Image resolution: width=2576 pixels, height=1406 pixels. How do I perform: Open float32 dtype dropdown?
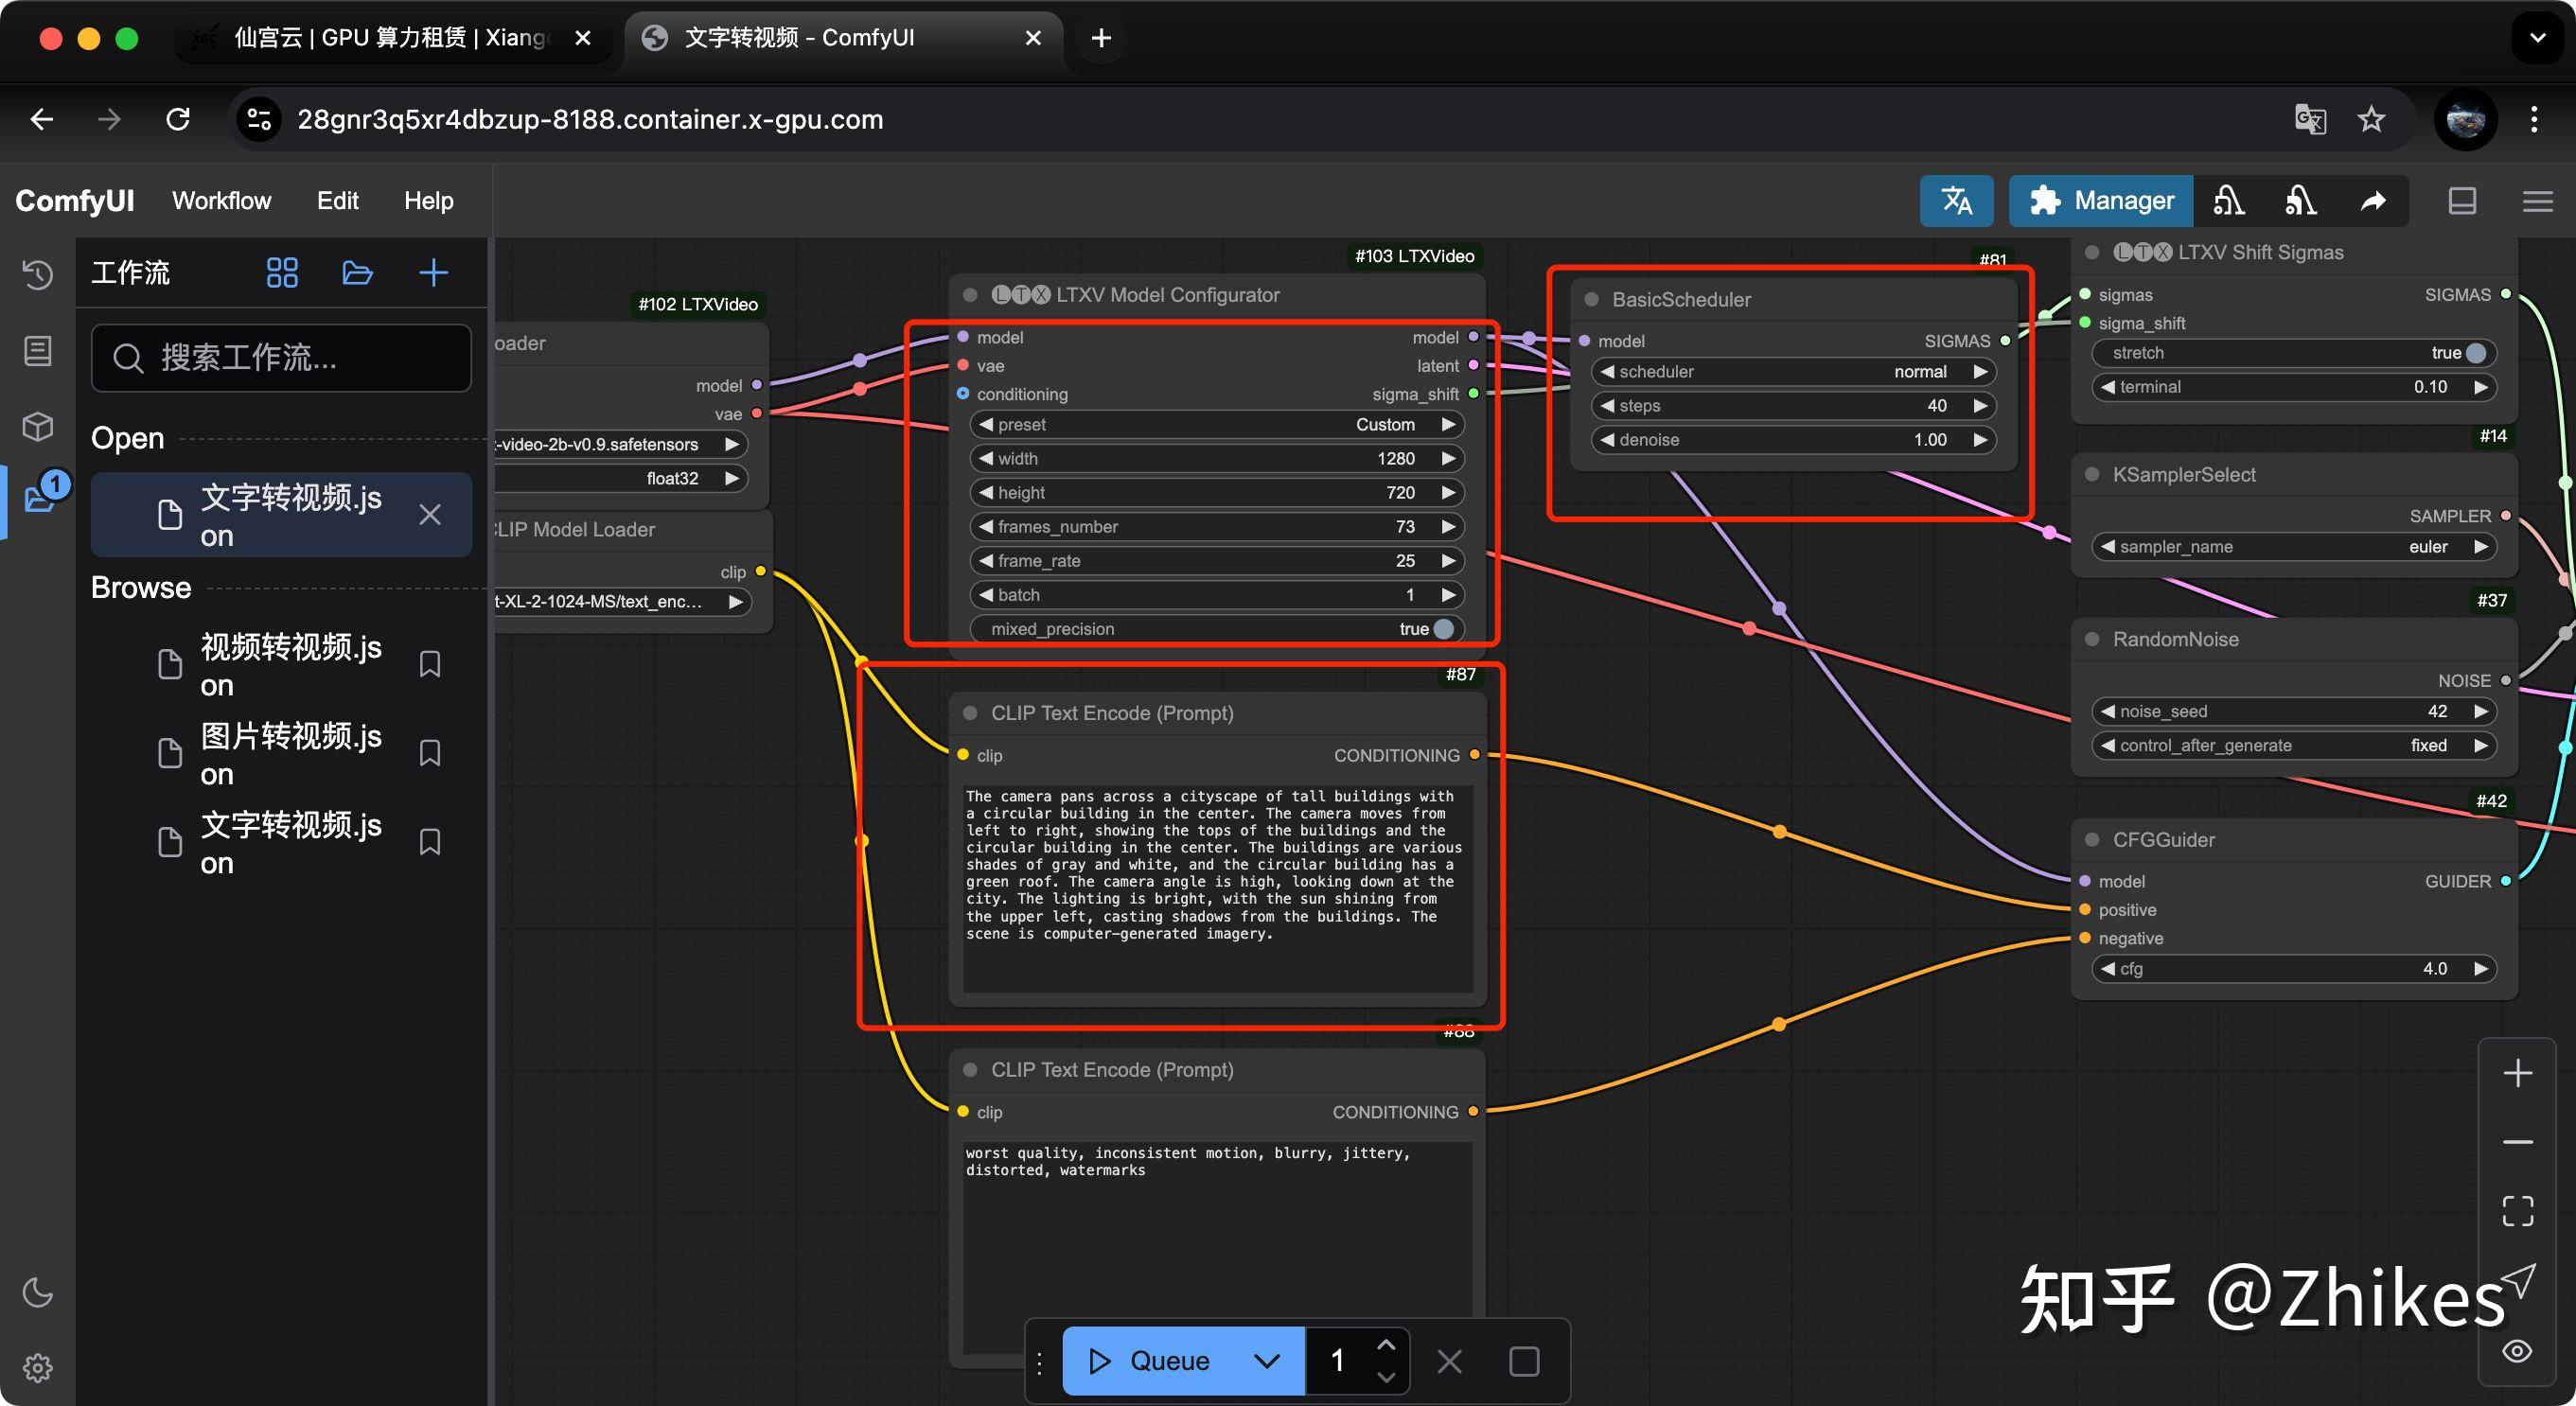[x=622, y=479]
